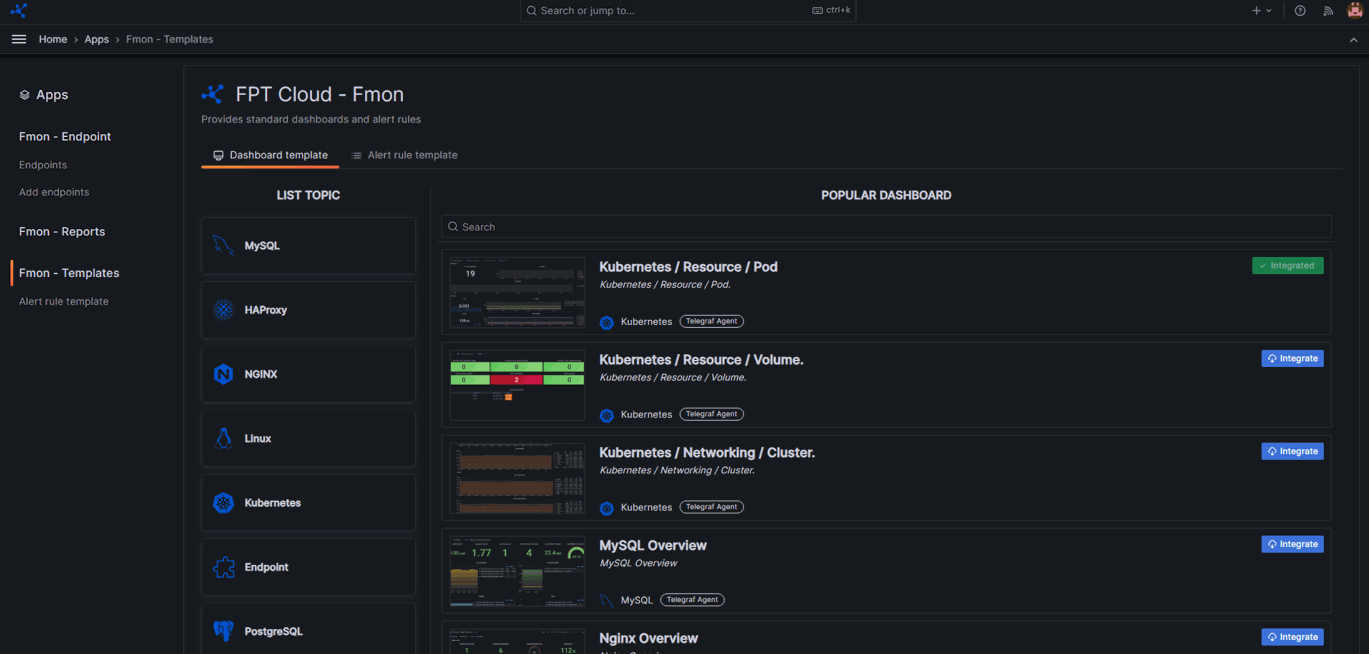Image resolution: width=1369 pixels, height=654 pixels.
Task: Open the hamburger navigation menu
Action: pos(19,39)
